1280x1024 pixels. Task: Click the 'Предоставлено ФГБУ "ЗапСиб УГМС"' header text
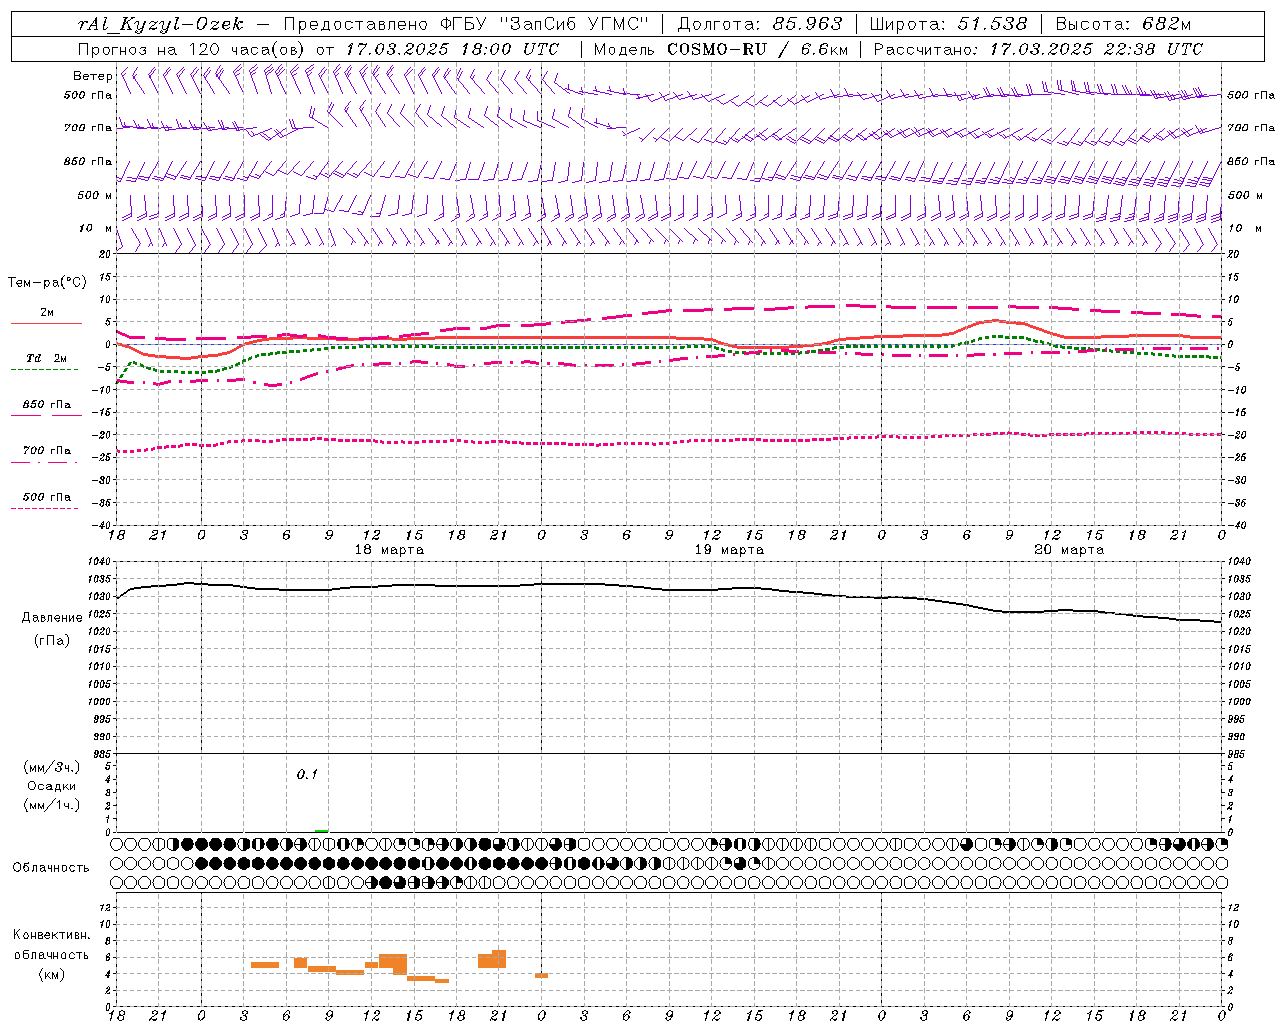coord(467,24)
